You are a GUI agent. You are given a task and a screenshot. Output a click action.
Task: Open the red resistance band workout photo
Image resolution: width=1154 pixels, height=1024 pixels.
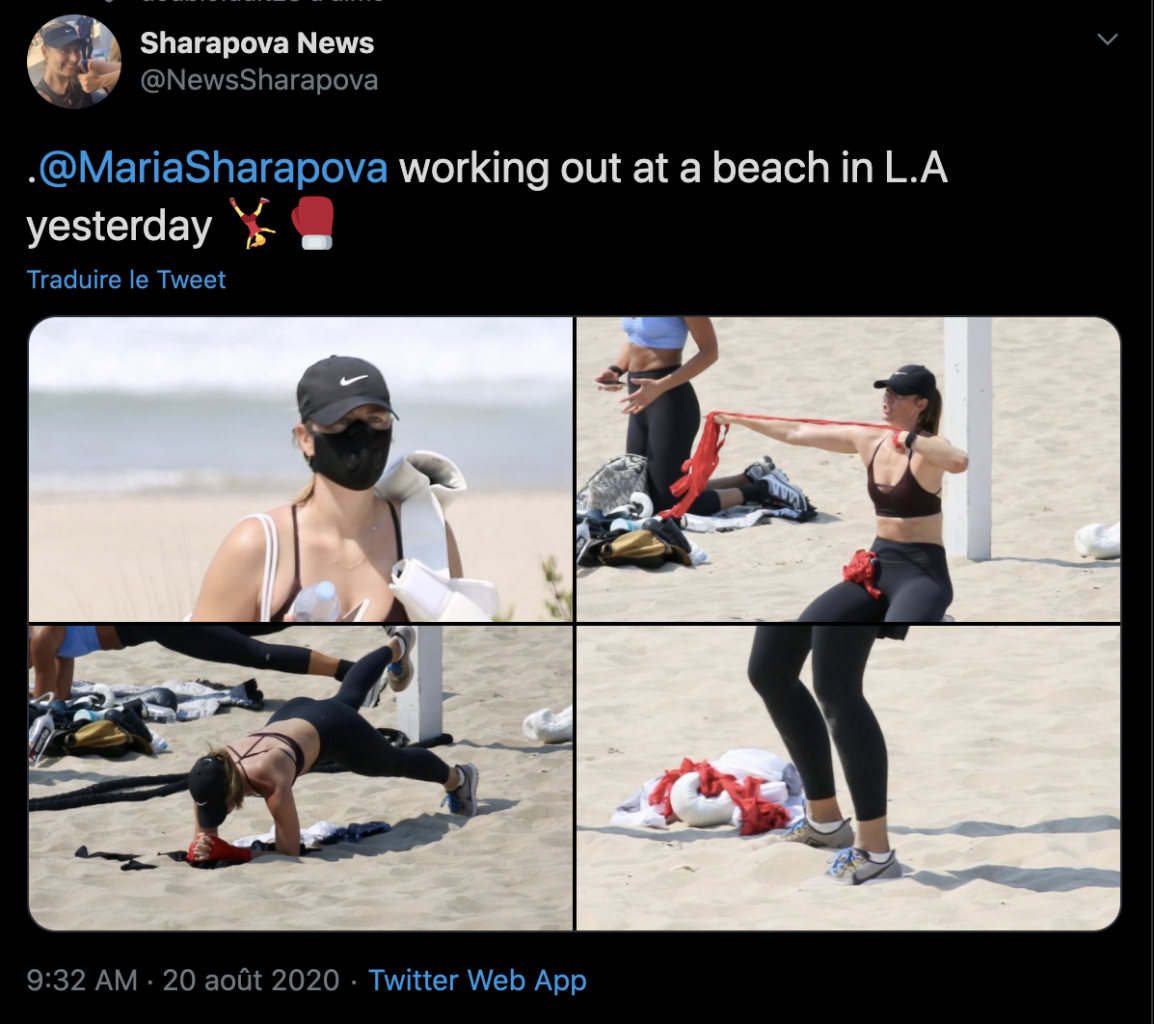(848, 470)
